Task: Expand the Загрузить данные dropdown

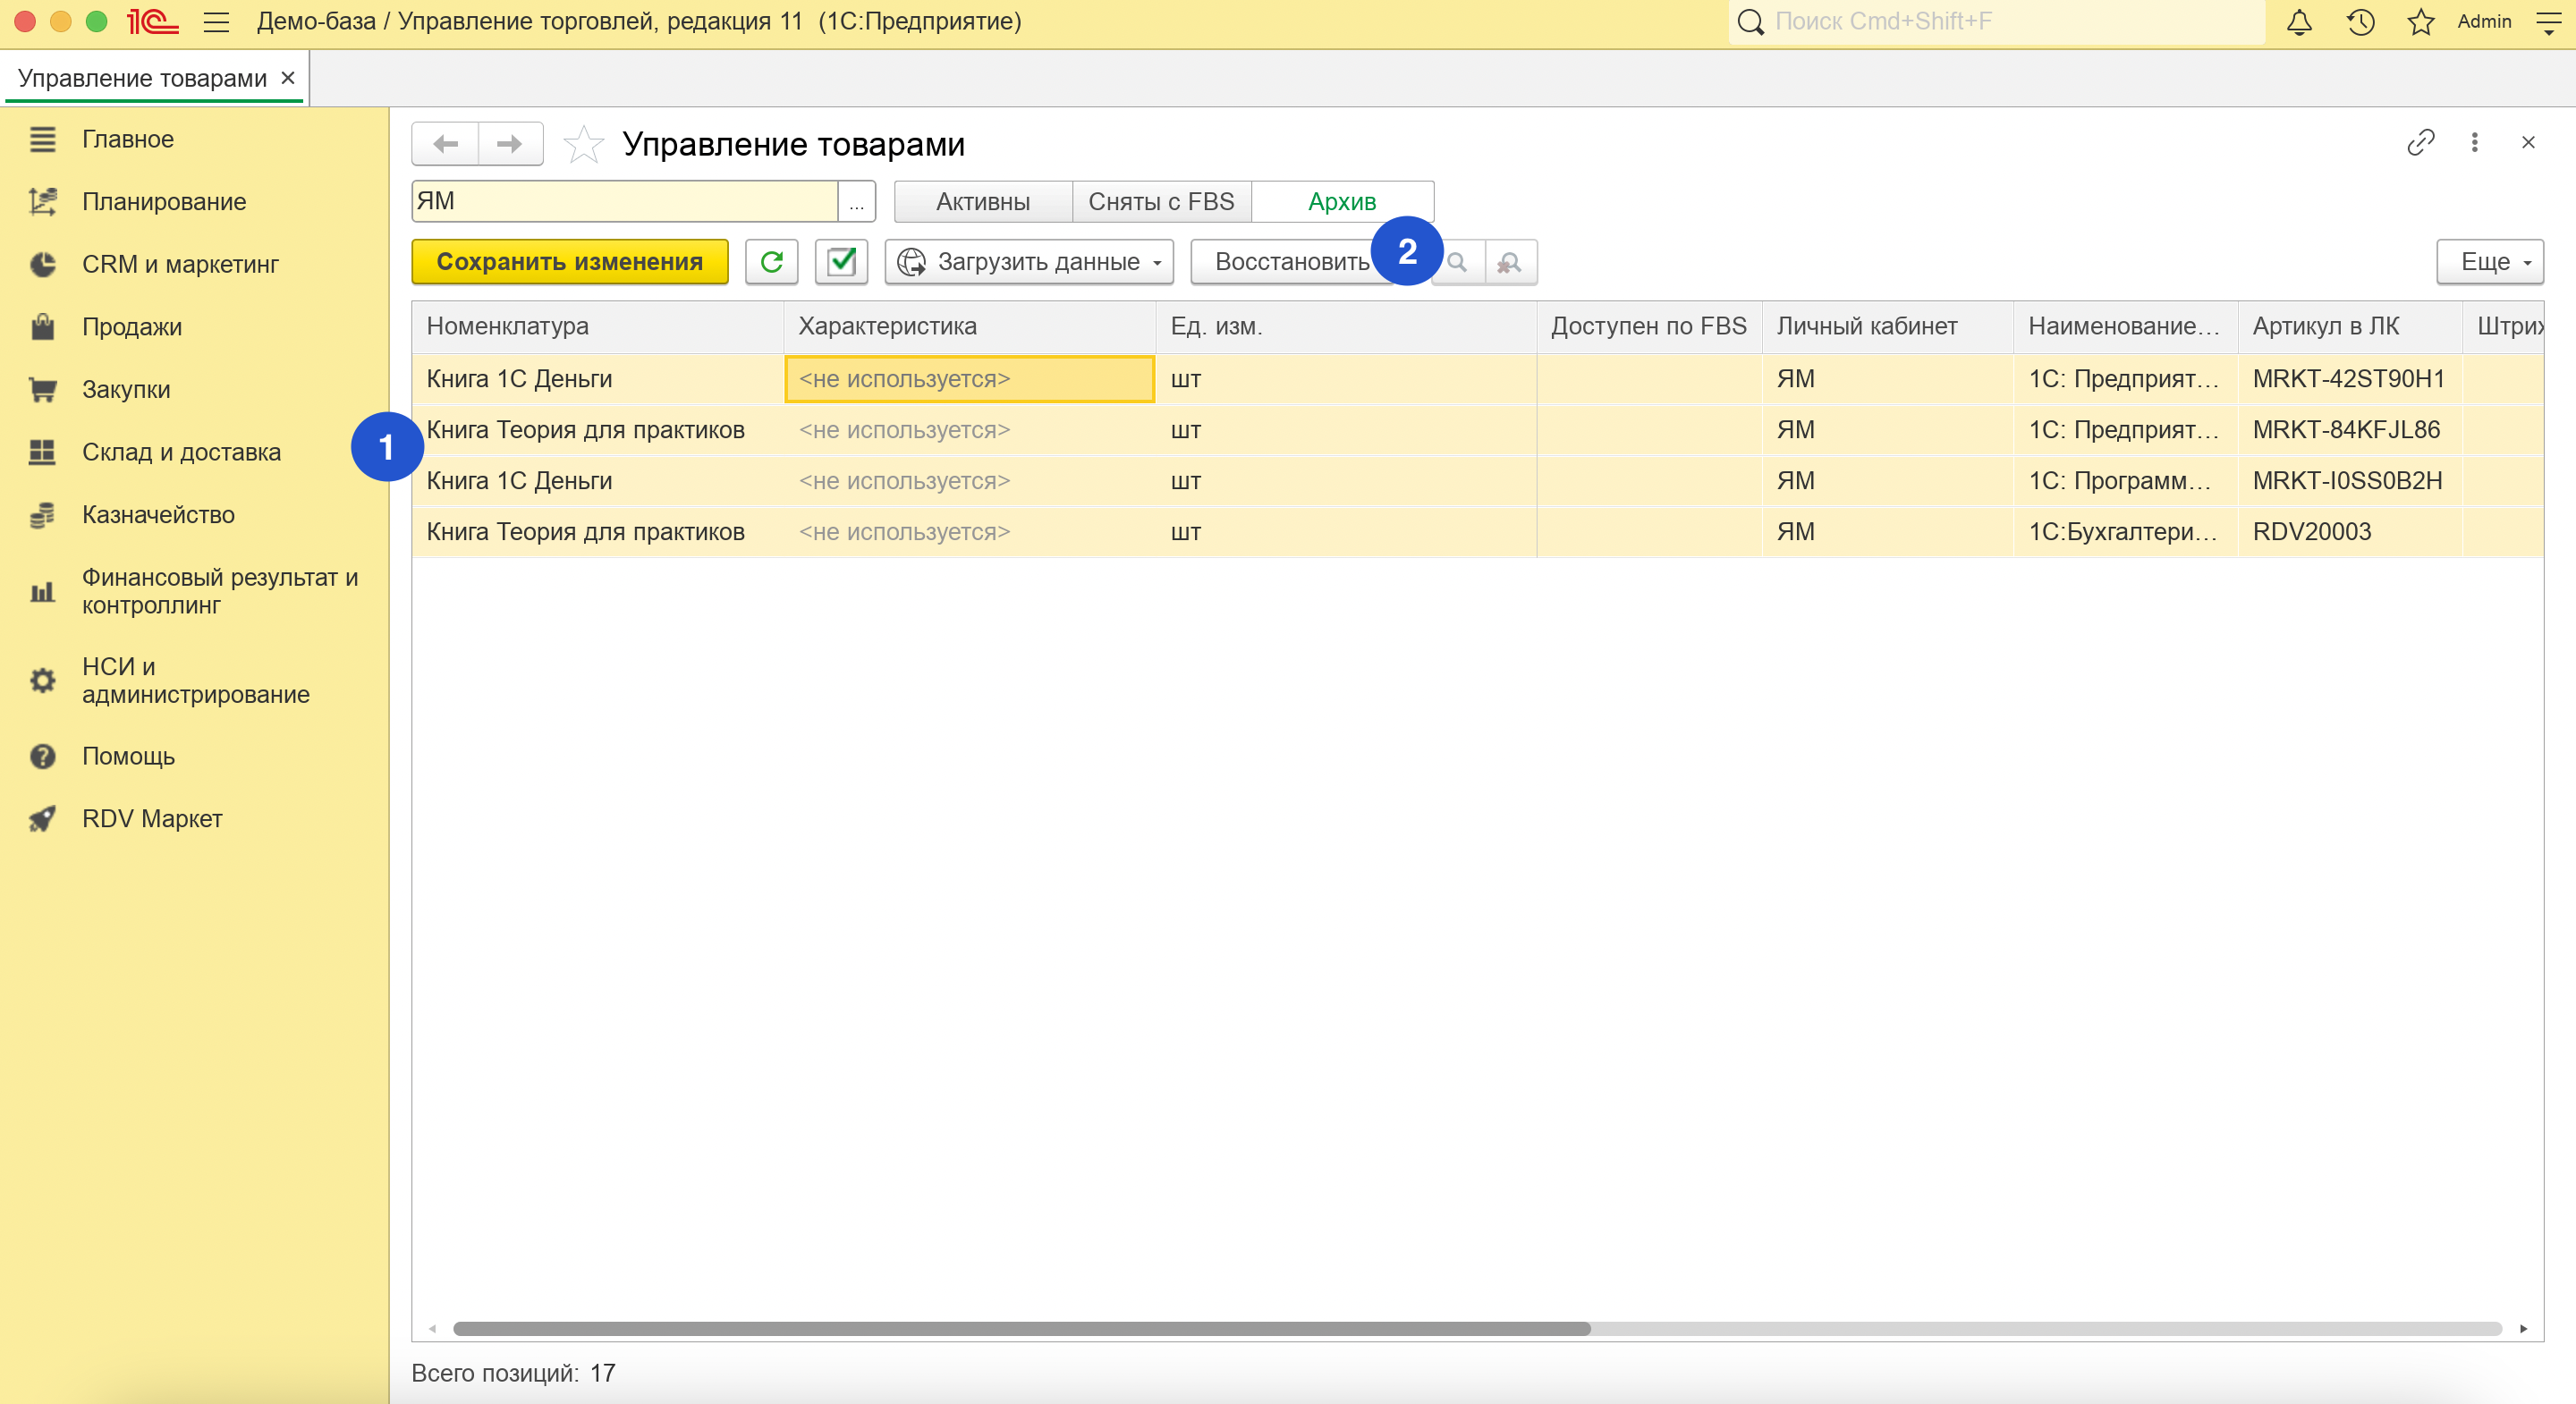Action: [1029, 262]
